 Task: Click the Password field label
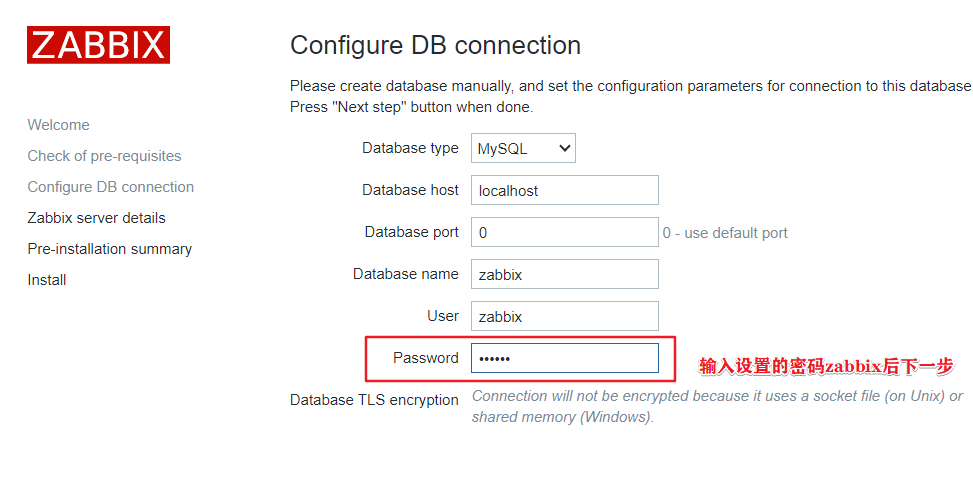(x=425, y=358)
